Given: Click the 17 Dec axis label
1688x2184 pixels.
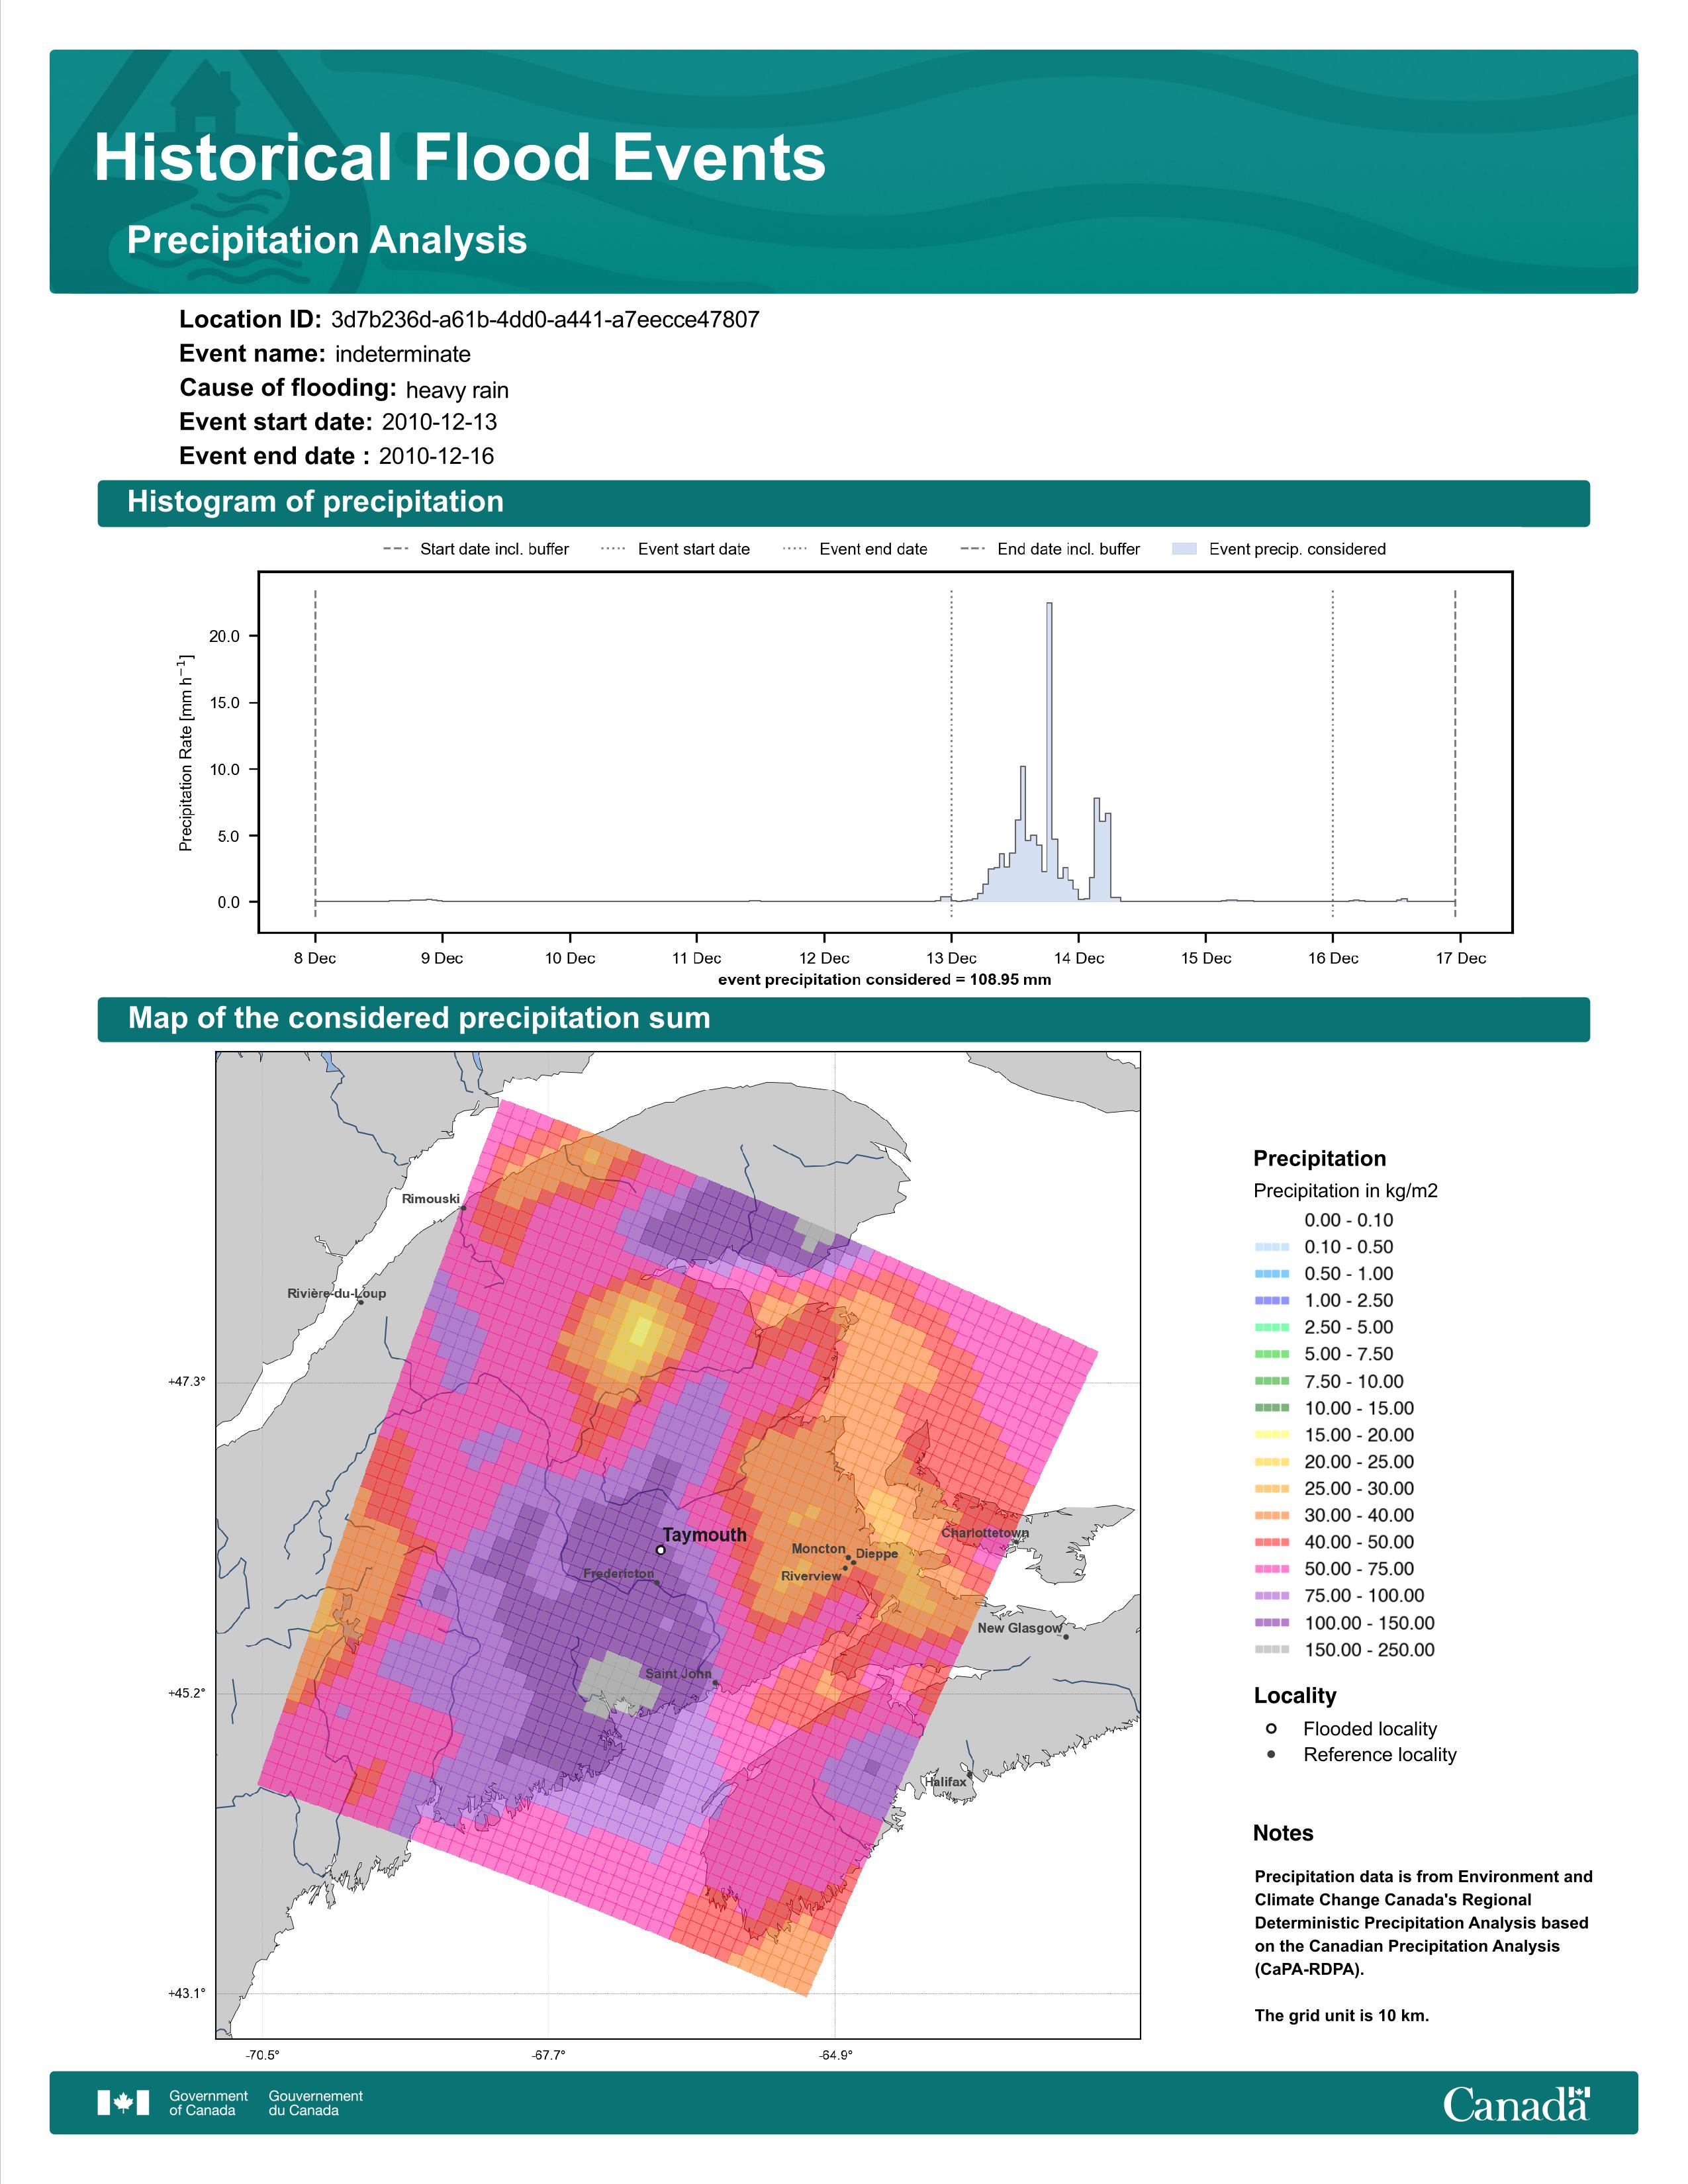Looking at the screenshot, I should coord(1461,958).
